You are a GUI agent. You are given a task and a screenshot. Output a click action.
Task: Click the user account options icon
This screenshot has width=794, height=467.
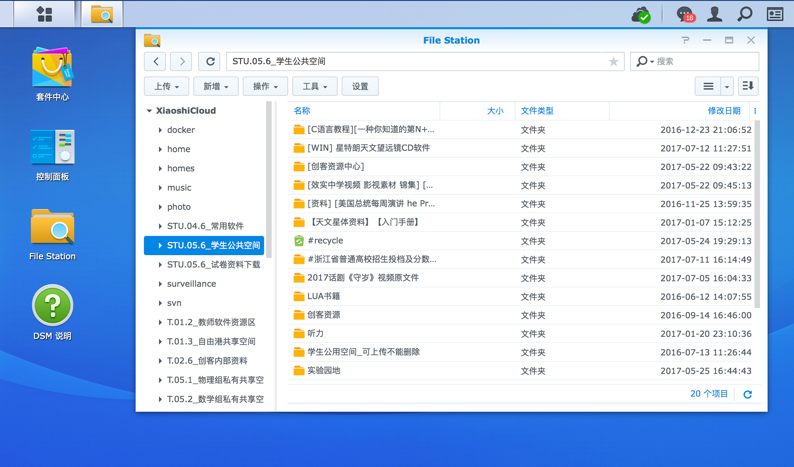pyautogui.click(x=715, y=14)
